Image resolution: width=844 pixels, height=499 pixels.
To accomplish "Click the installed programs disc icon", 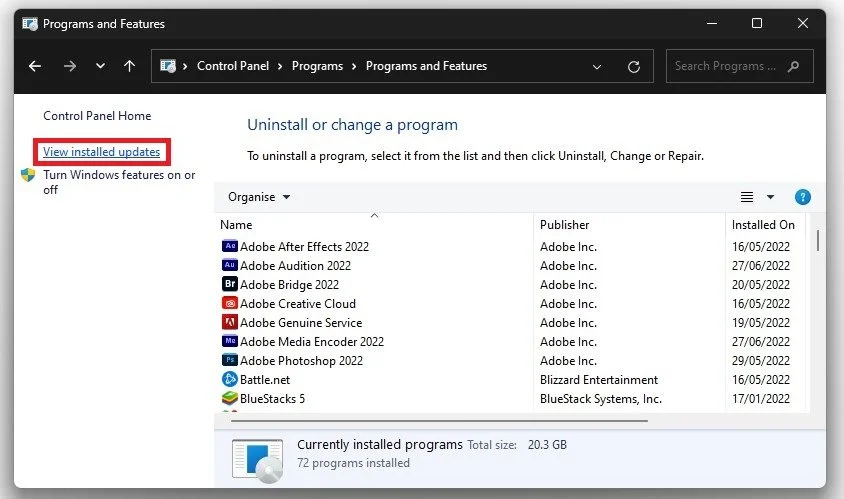I will point(258,460).
